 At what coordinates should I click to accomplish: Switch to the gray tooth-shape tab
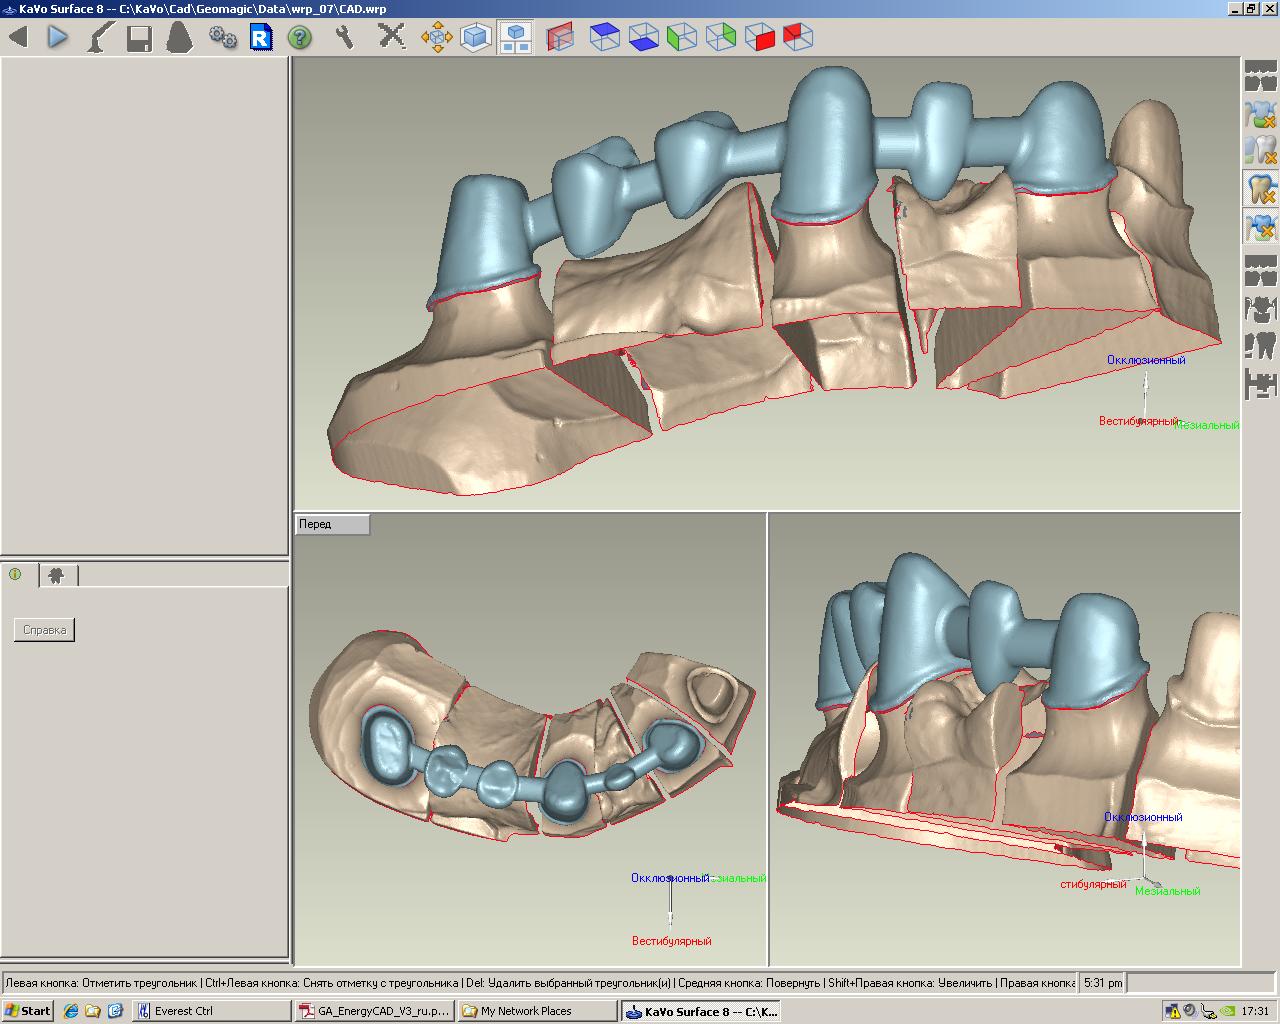pyautogui.click(x=57, y=575)
